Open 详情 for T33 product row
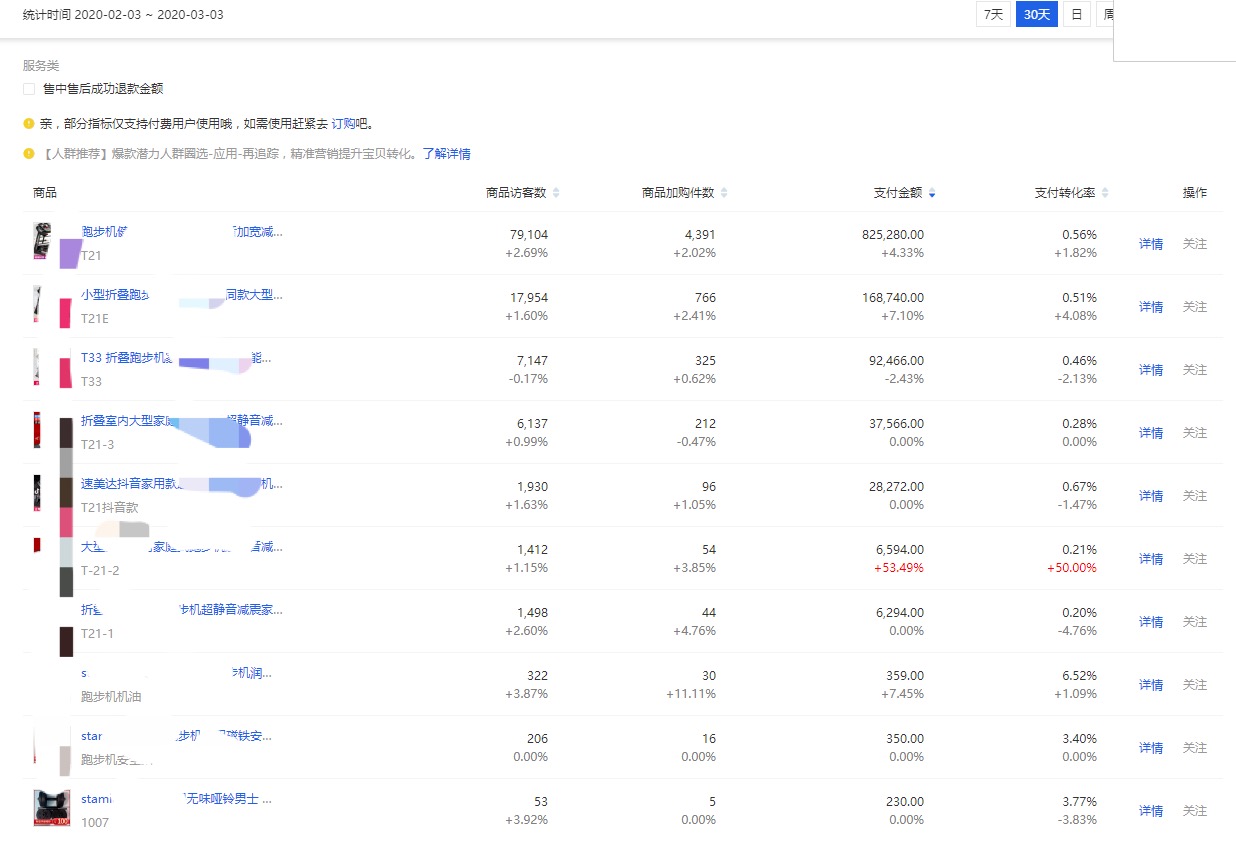The width and height of the screenshot is (1236, 850). [1150, 370]
